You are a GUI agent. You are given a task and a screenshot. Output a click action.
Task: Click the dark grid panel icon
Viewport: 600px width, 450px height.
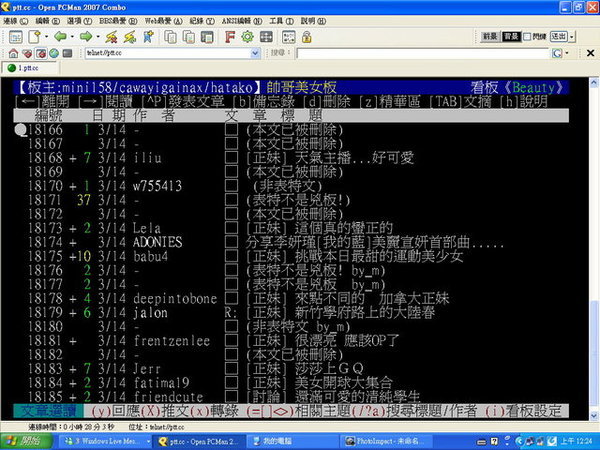[266, 37]
